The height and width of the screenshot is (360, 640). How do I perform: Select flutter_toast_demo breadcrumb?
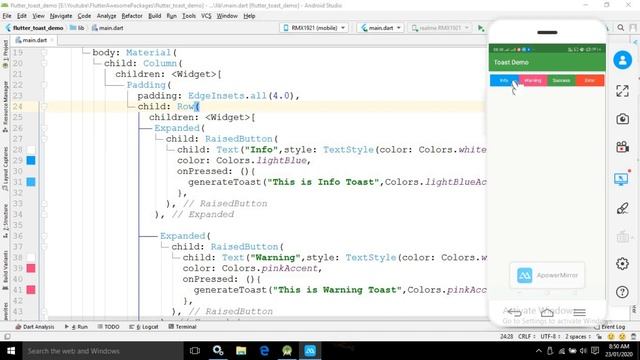pyautogui.click(x=34, y=28)
